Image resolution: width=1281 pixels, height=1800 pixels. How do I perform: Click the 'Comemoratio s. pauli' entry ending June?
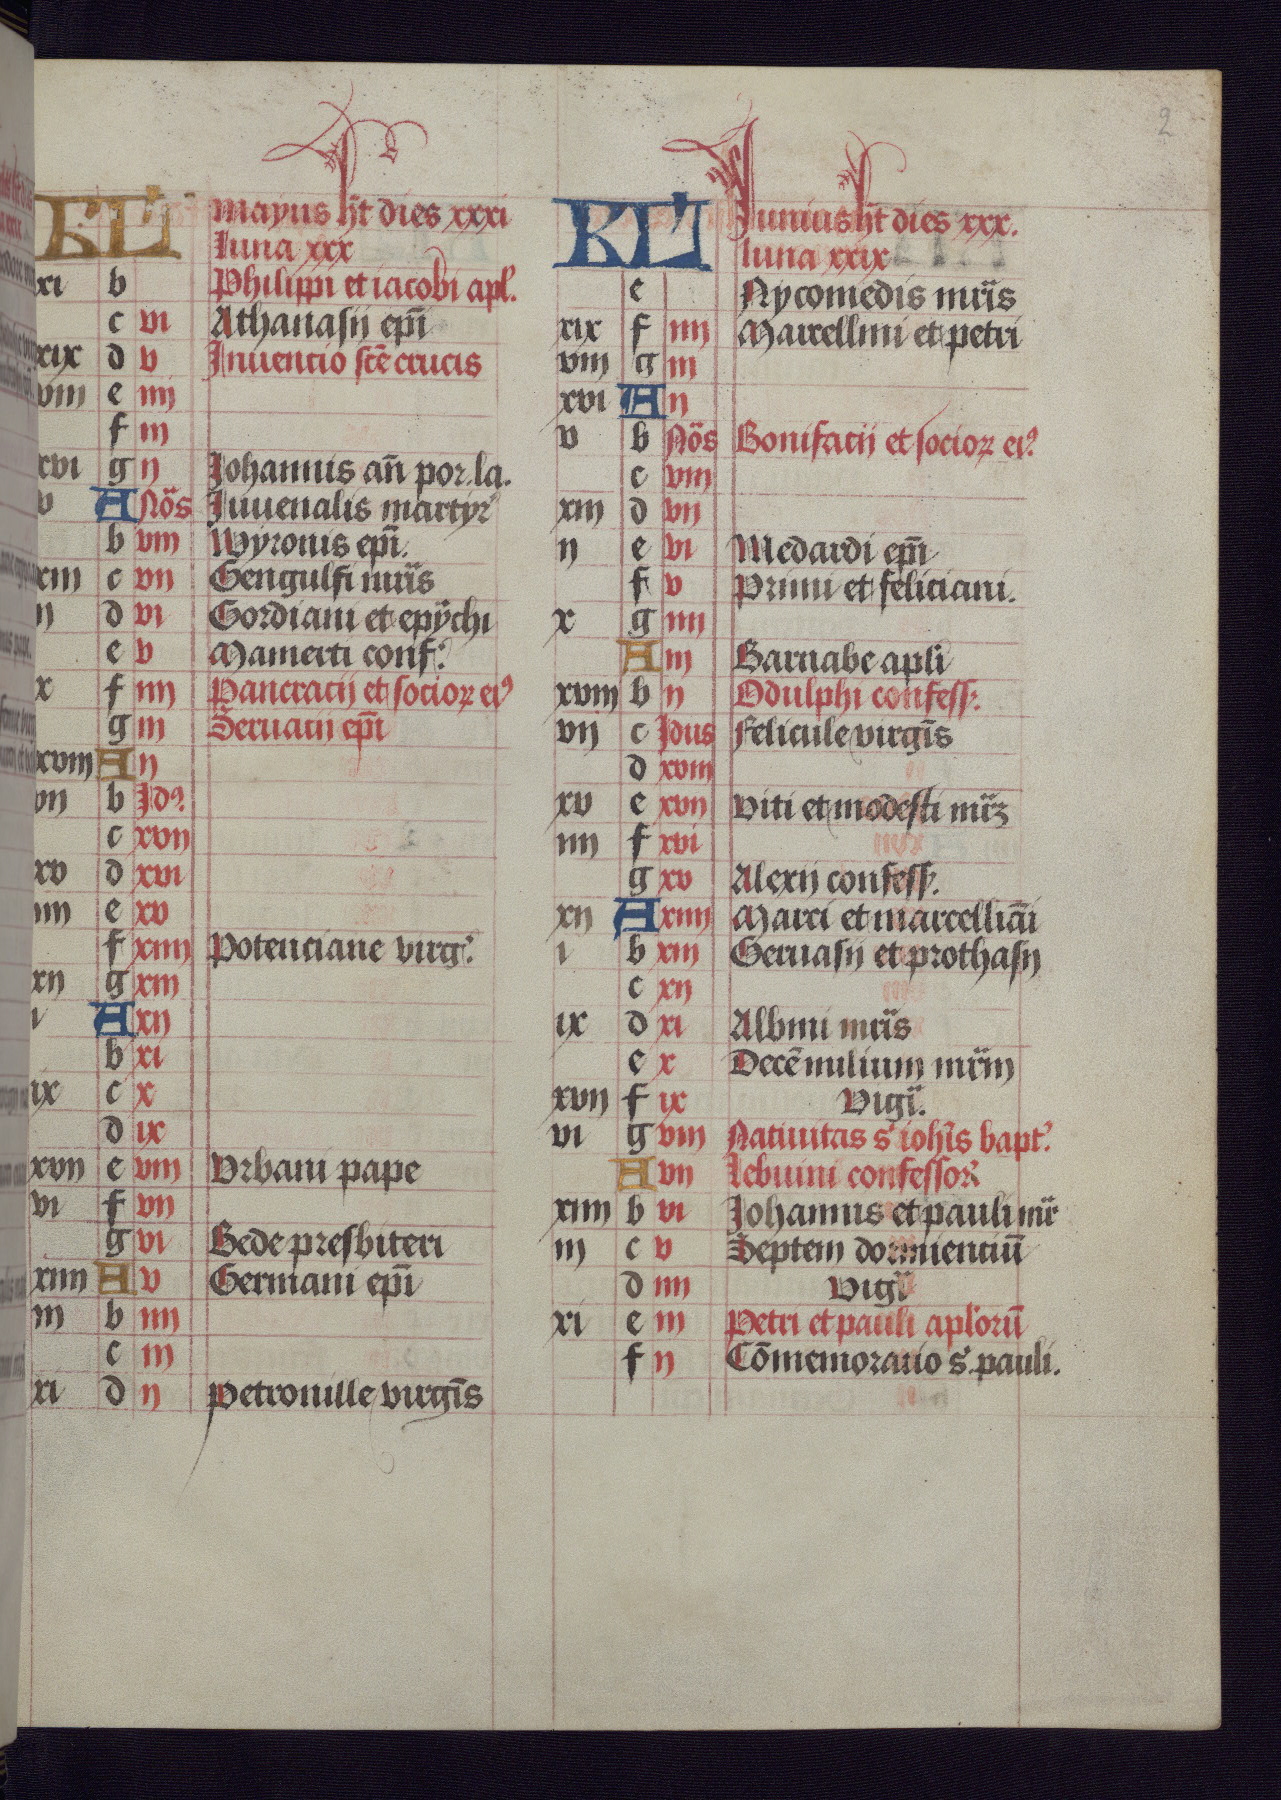tap(893, 1361)
